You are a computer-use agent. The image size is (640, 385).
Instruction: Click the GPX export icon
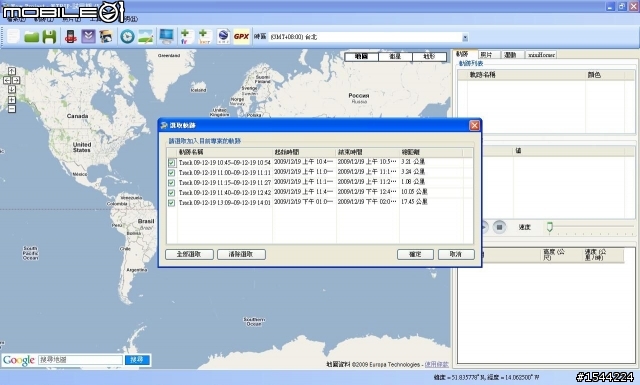[x=241, y=37]
